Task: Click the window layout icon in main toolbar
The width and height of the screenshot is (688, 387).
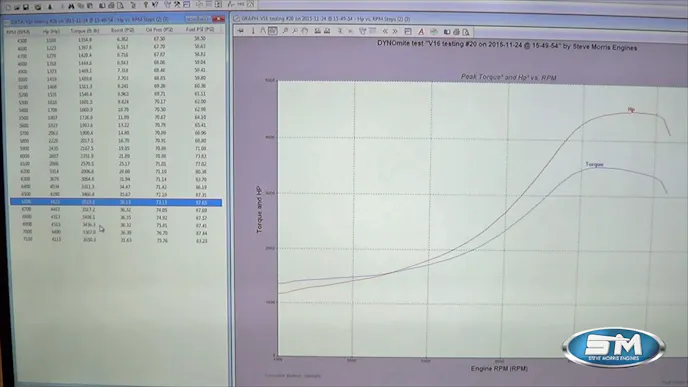Action: tap(186, 4)
